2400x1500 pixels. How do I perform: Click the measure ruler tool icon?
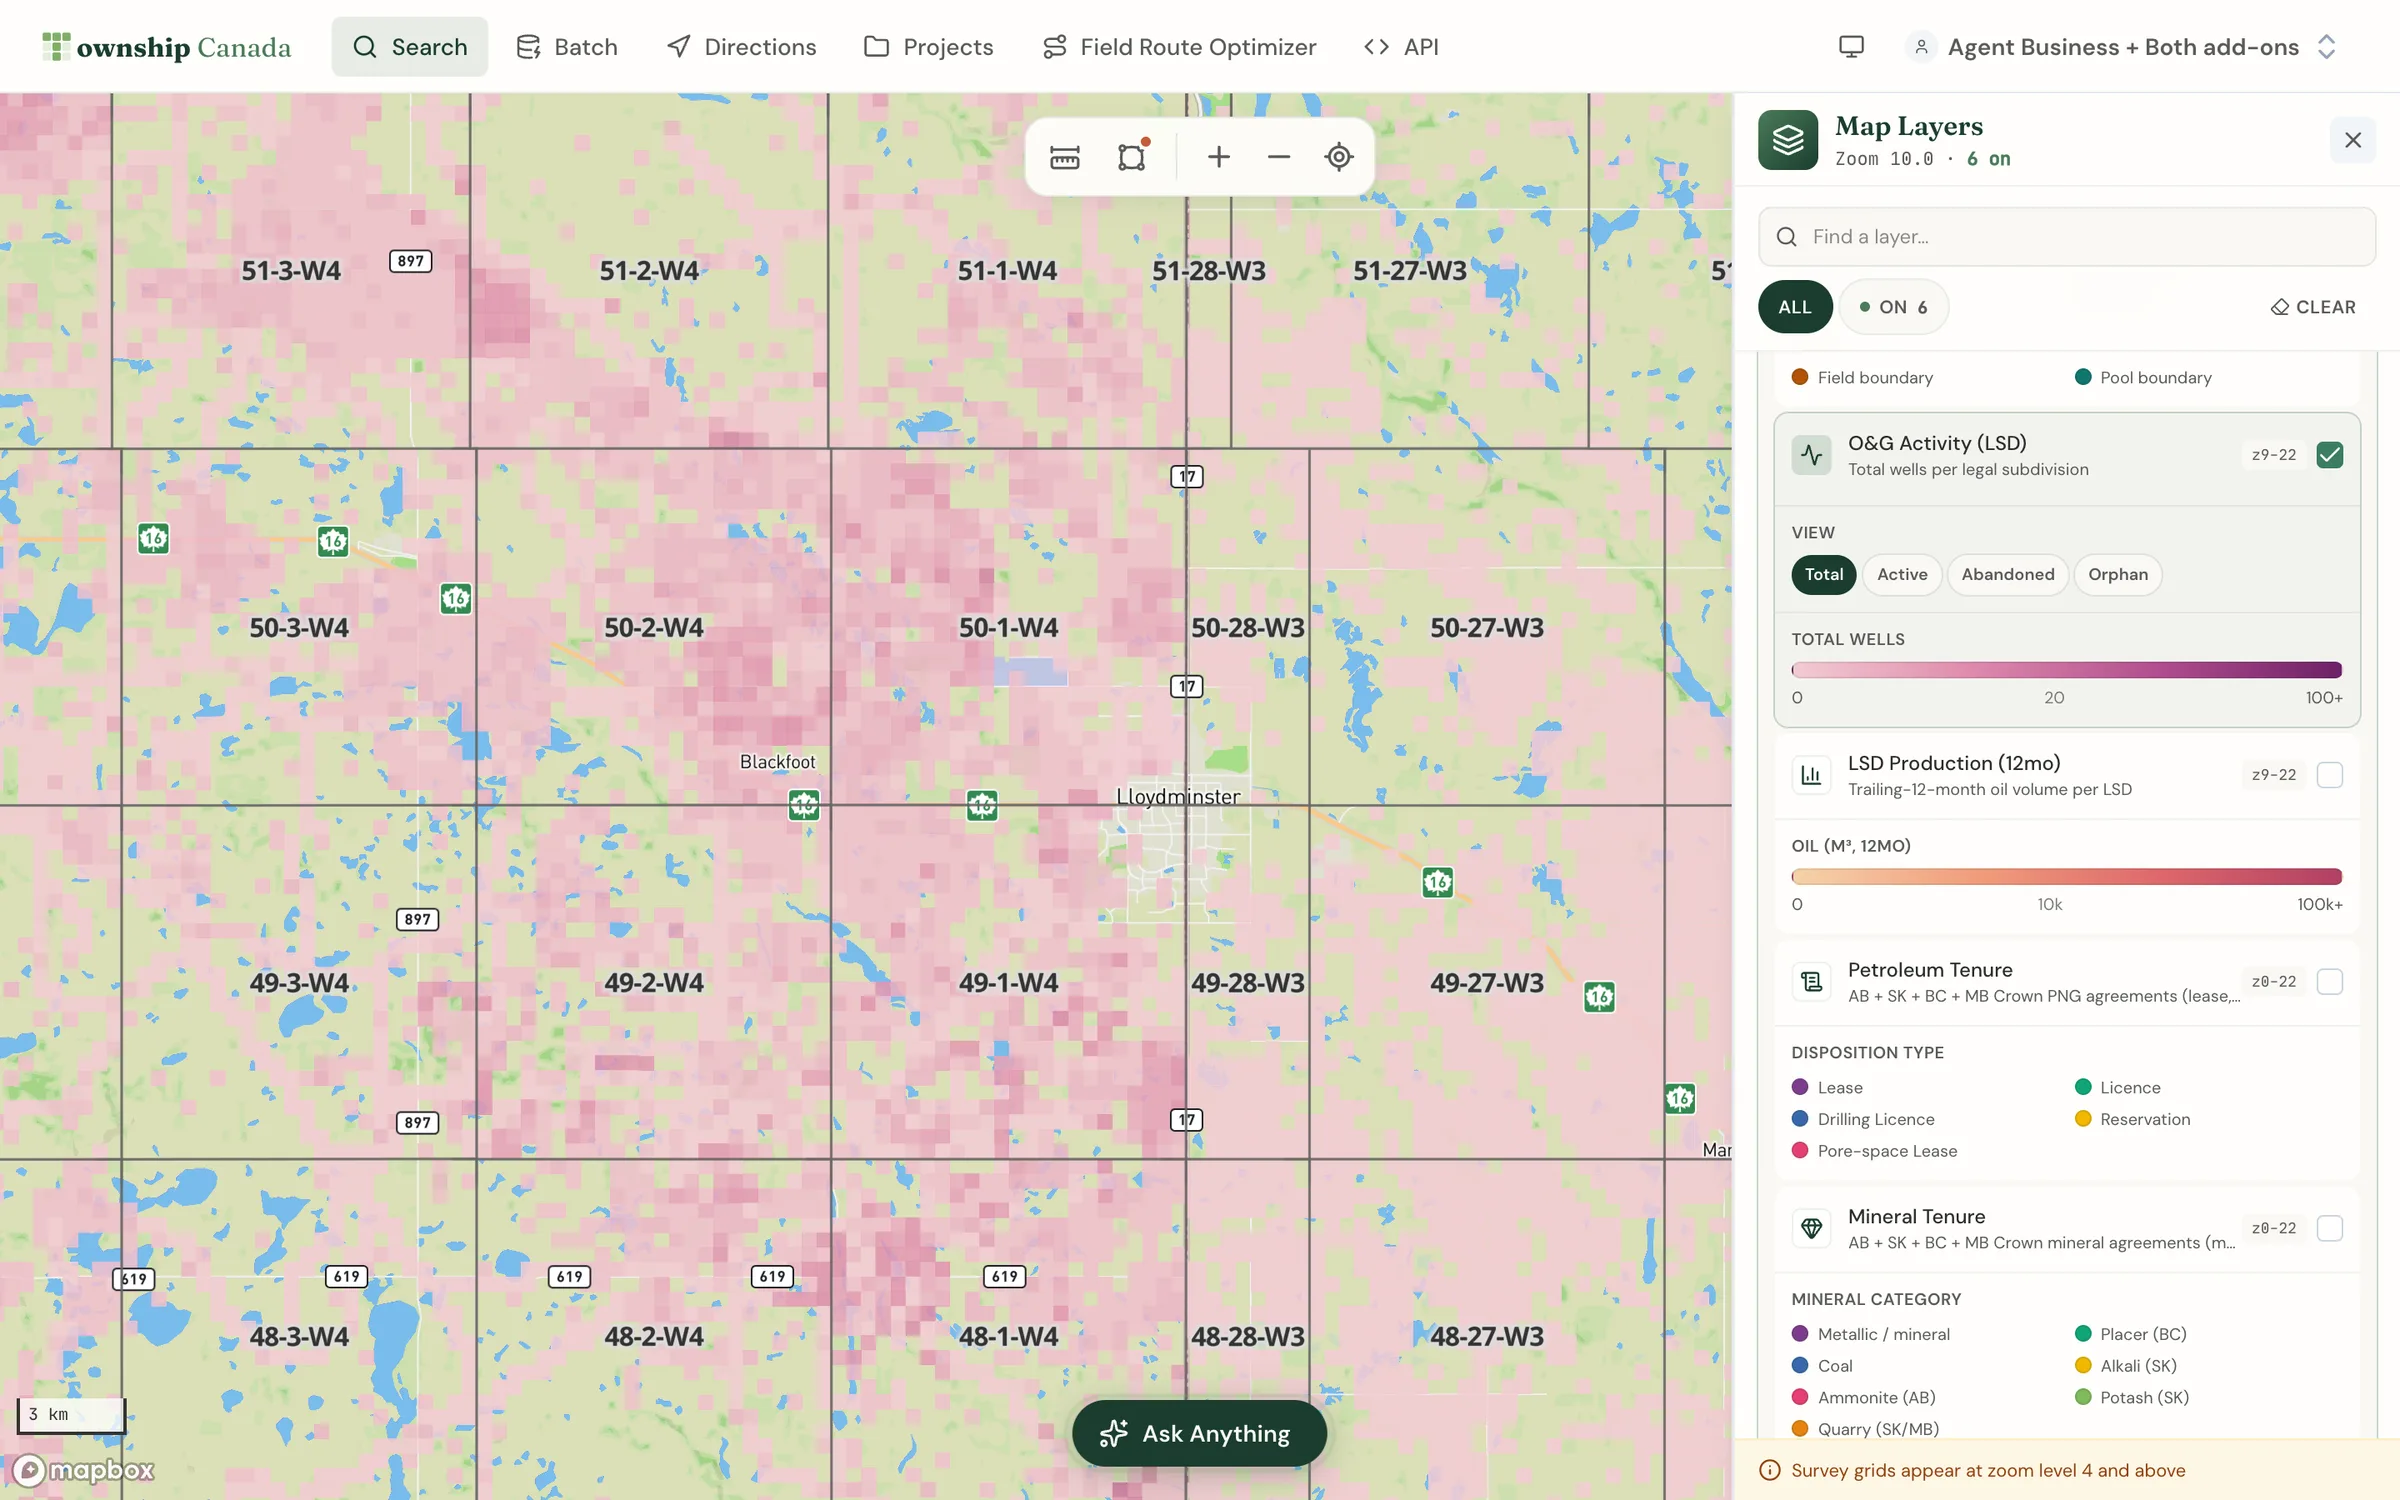click(1064, 157)
